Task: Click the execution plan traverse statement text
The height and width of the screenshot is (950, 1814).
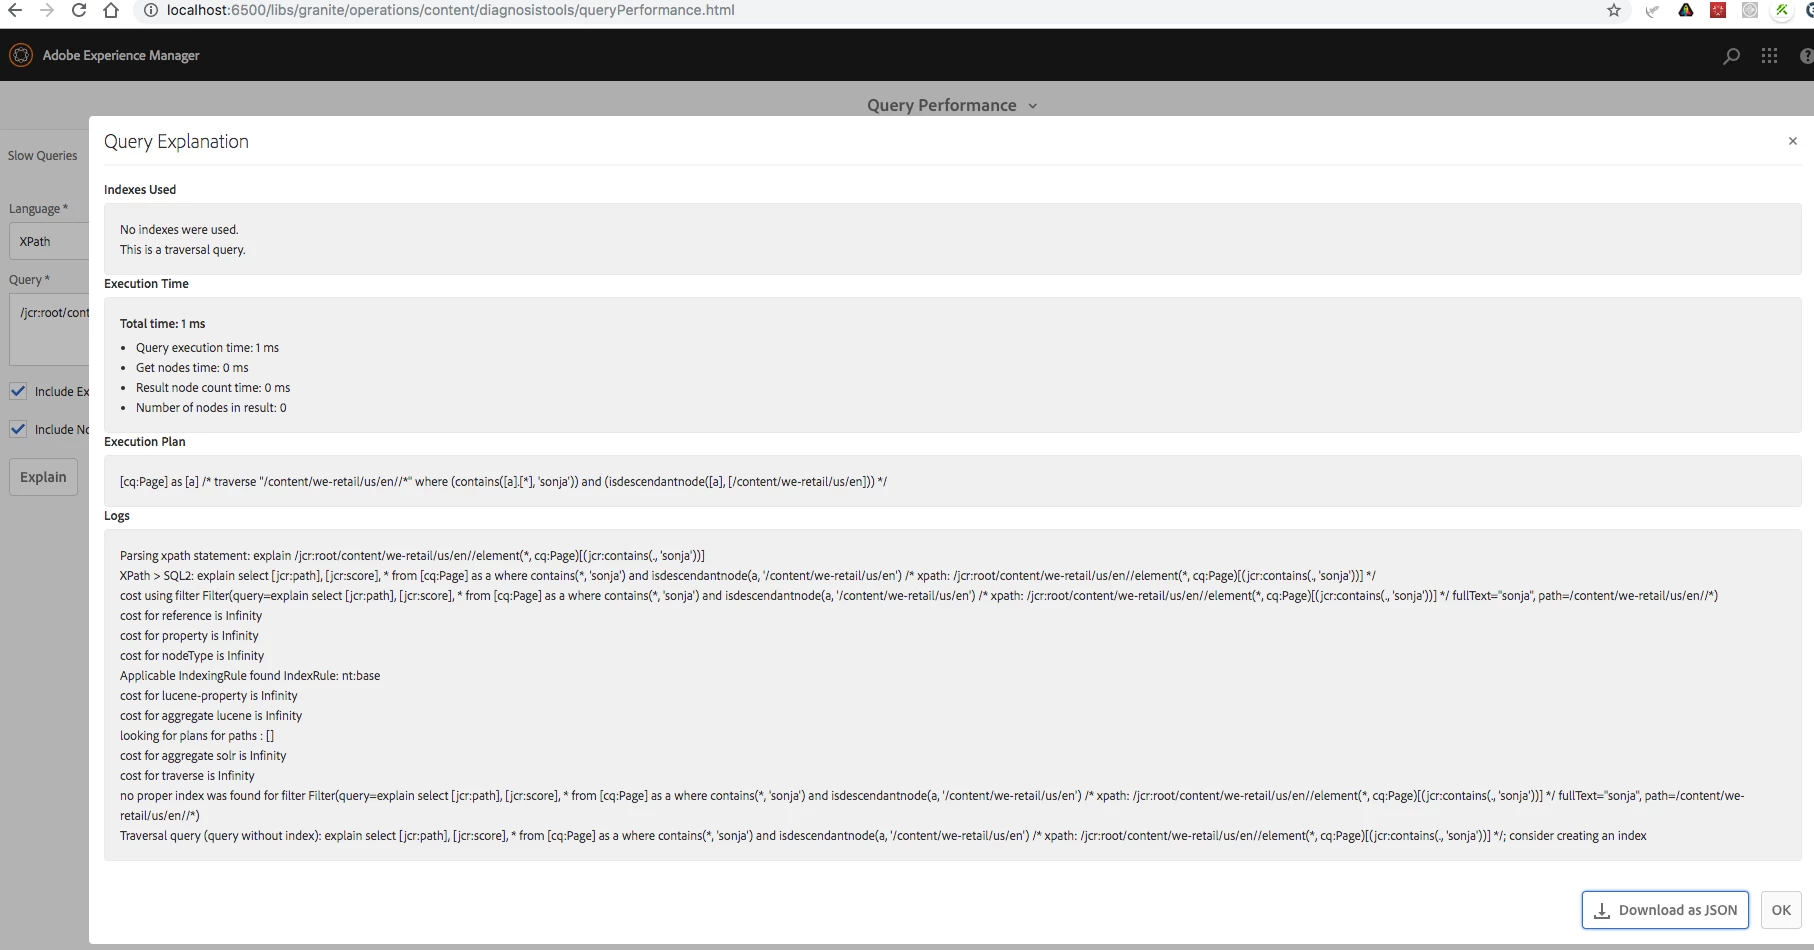Action: pos(503,481)
